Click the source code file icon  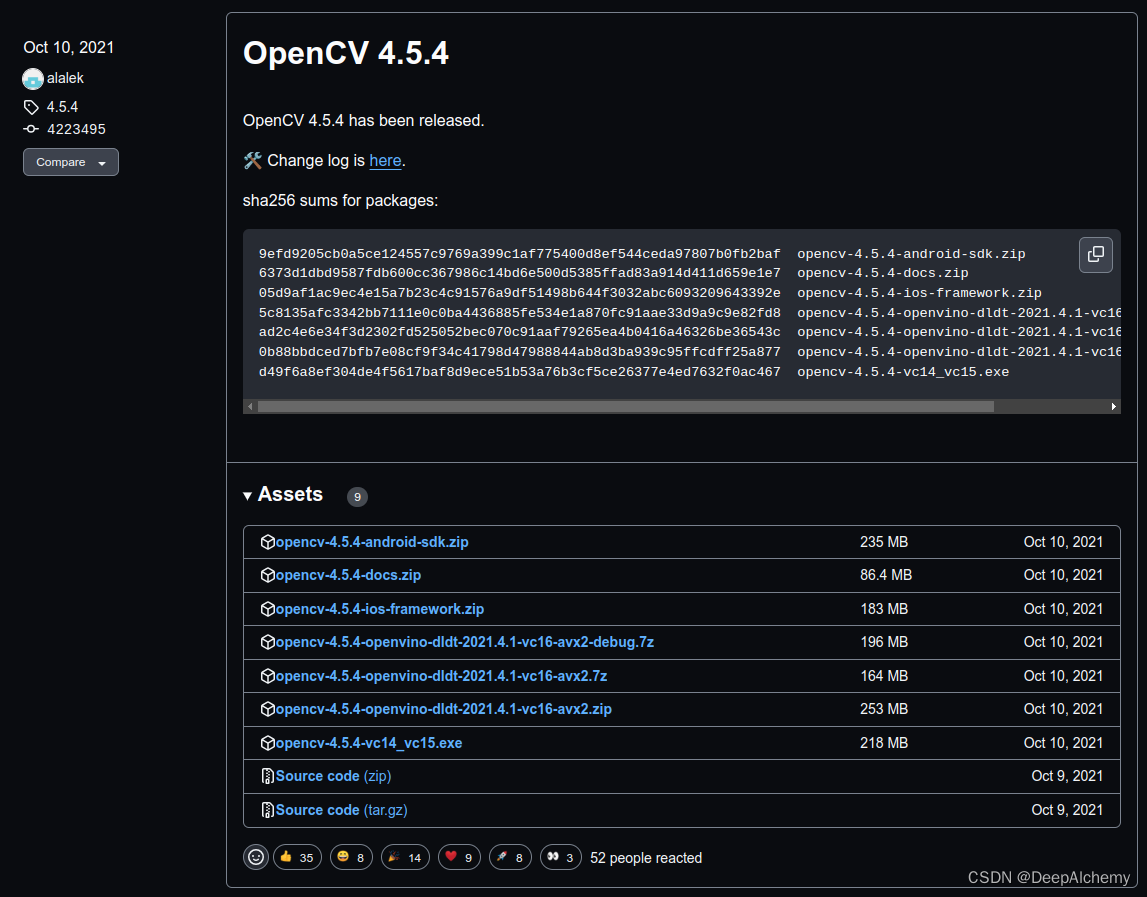pos(267,776)
